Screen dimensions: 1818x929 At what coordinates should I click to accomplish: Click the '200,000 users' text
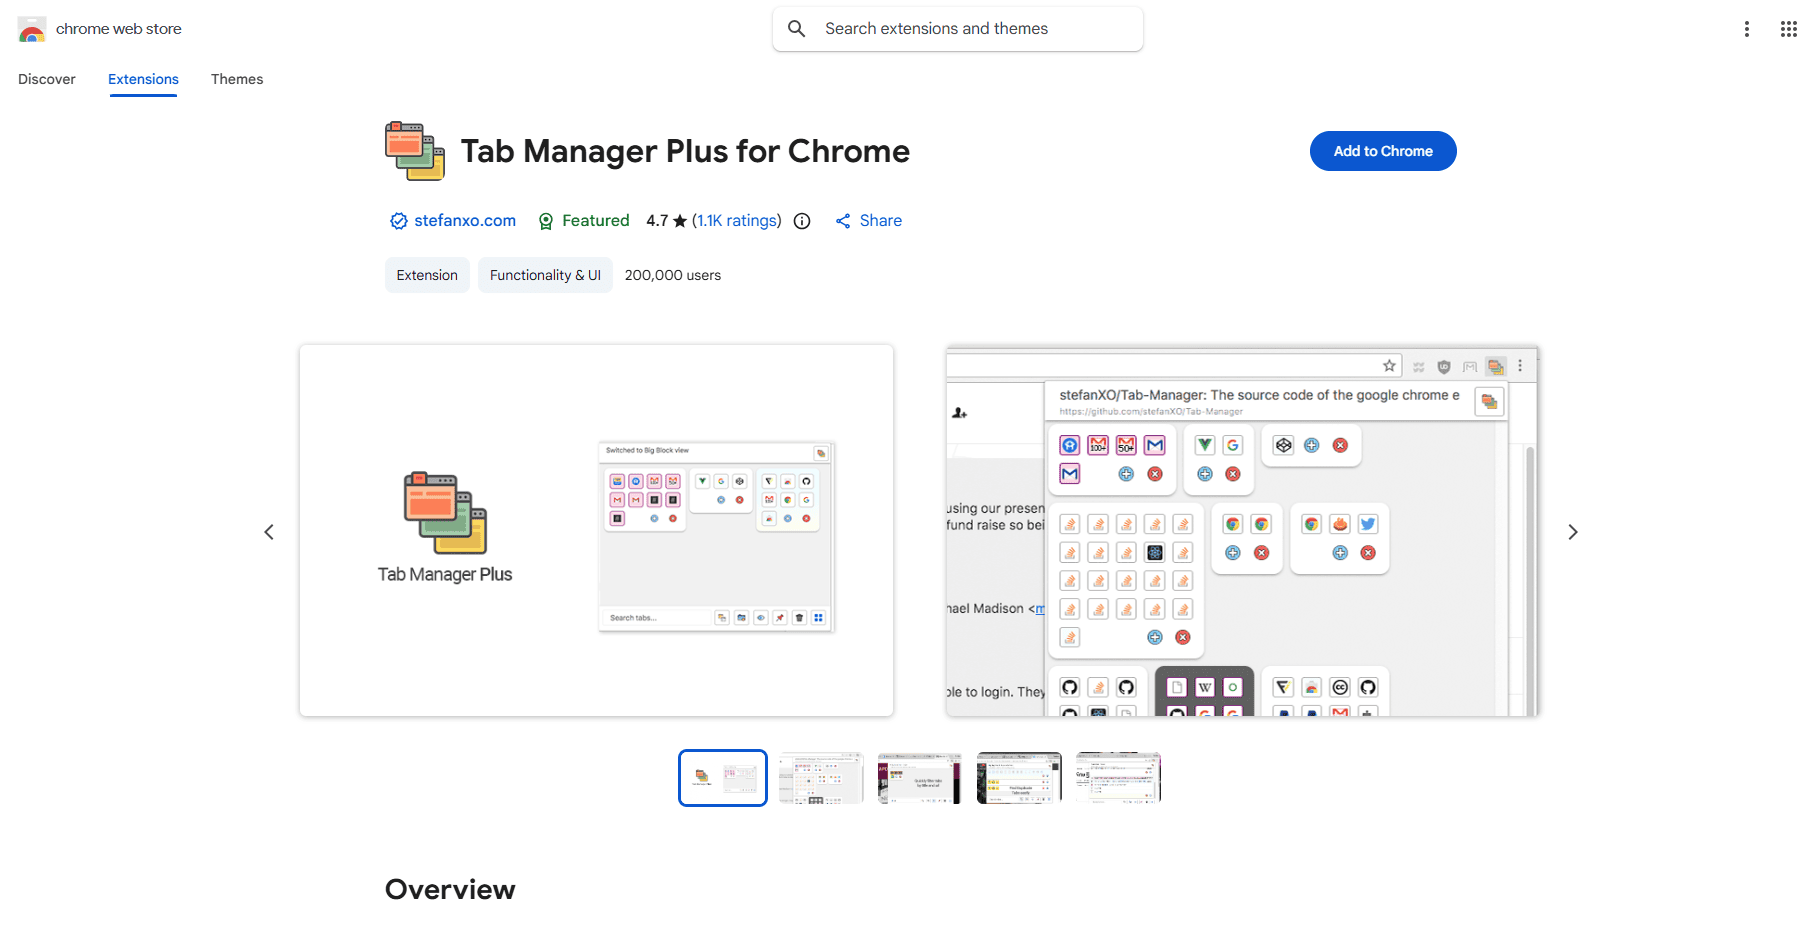click(673, 275)
